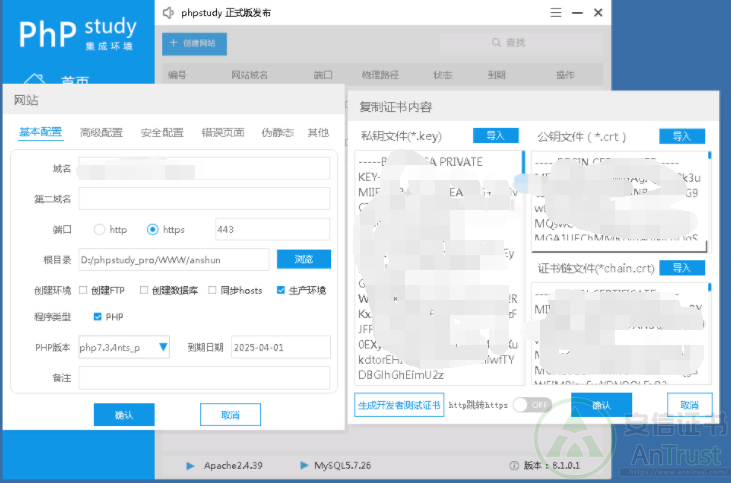Image resolution: width=731 pixels, height=483 pixels.
Task: Click the version info icon in status bar
Action: tap(514, 466)
